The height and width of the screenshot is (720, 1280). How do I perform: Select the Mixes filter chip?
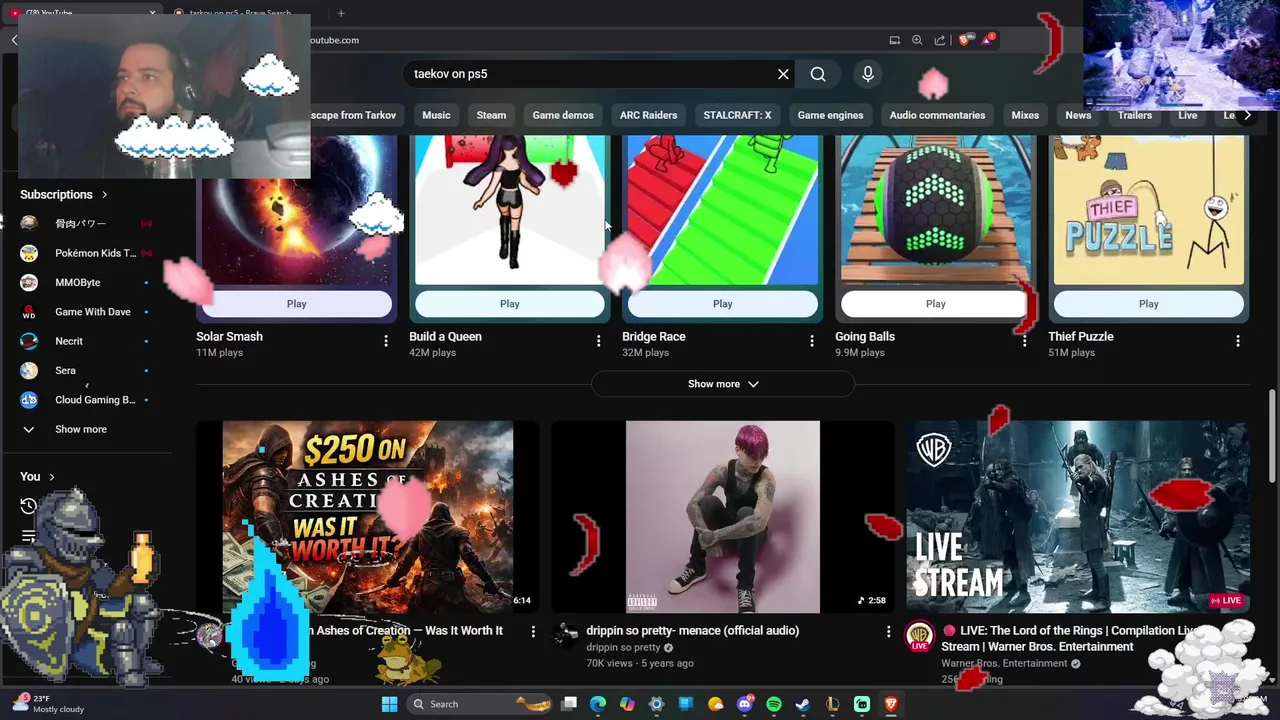click(x=1025, y=115)
